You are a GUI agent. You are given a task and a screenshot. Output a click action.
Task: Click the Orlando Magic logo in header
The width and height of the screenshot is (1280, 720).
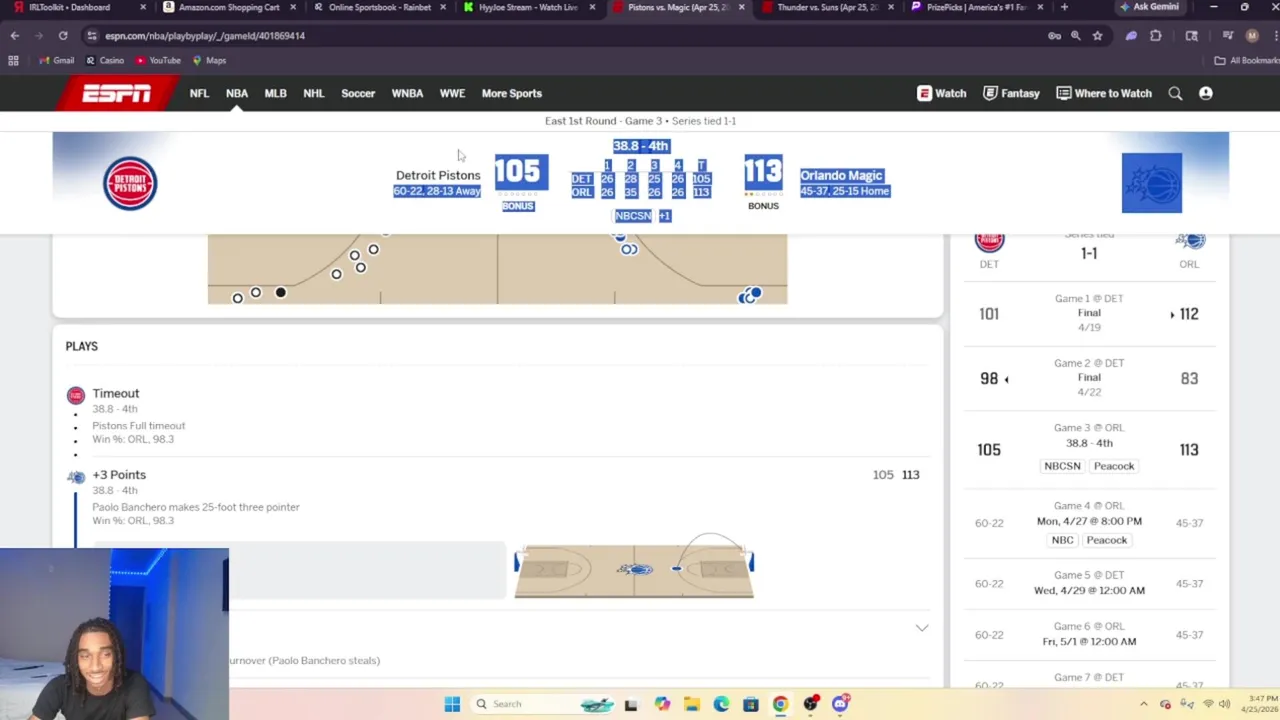[1152, 183]
